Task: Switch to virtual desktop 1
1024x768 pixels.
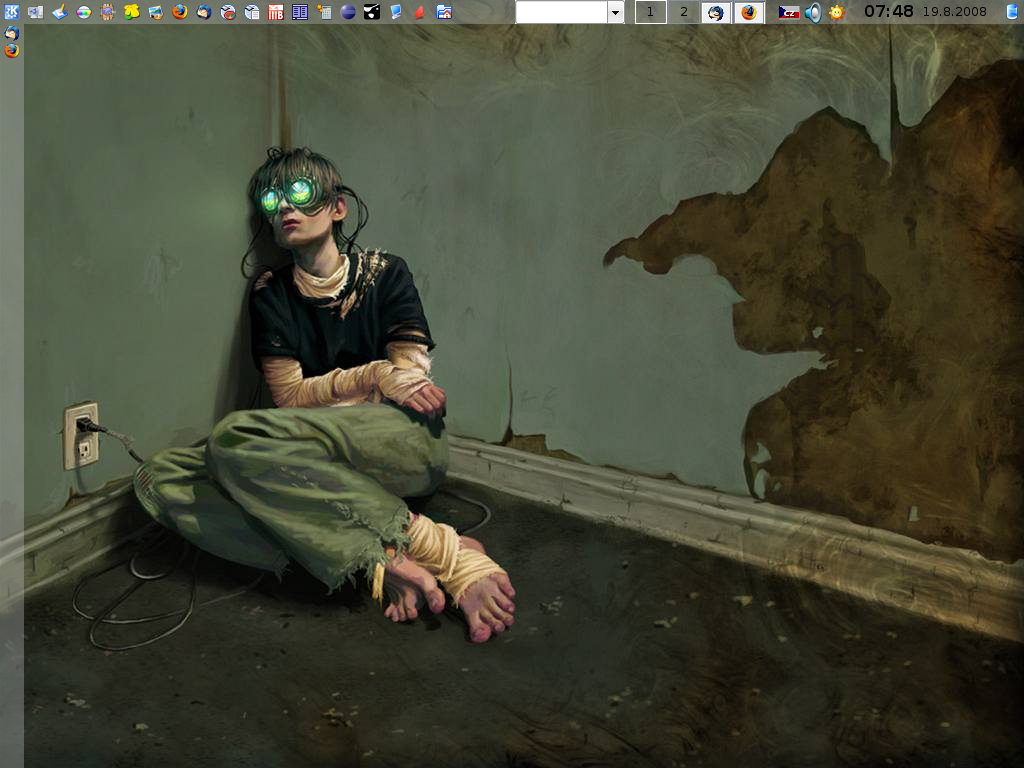Action: [x=650, y=12]
